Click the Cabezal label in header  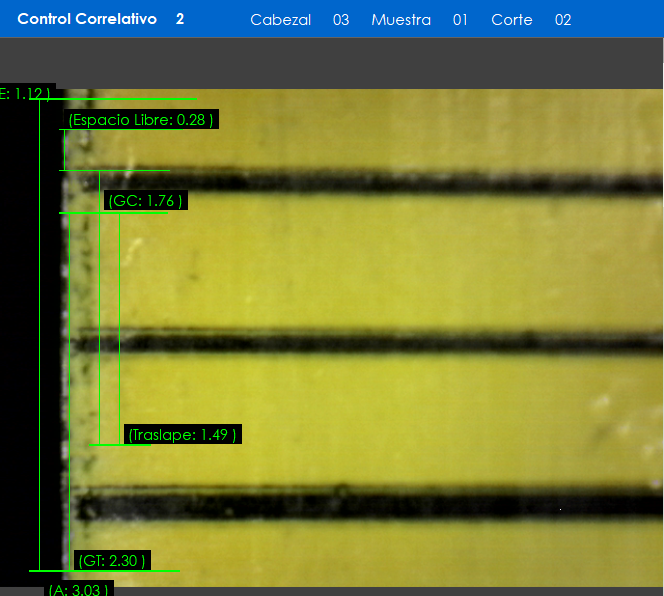280,20
